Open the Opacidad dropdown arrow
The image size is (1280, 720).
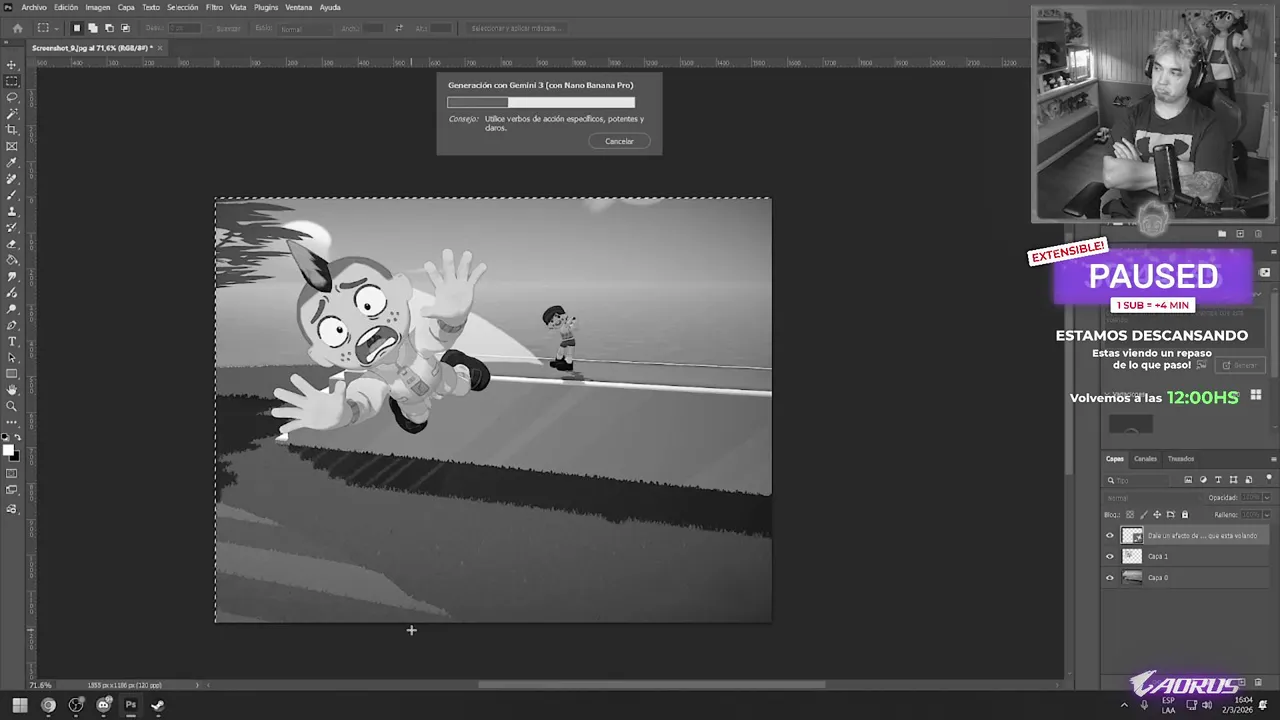[1266, 497]
